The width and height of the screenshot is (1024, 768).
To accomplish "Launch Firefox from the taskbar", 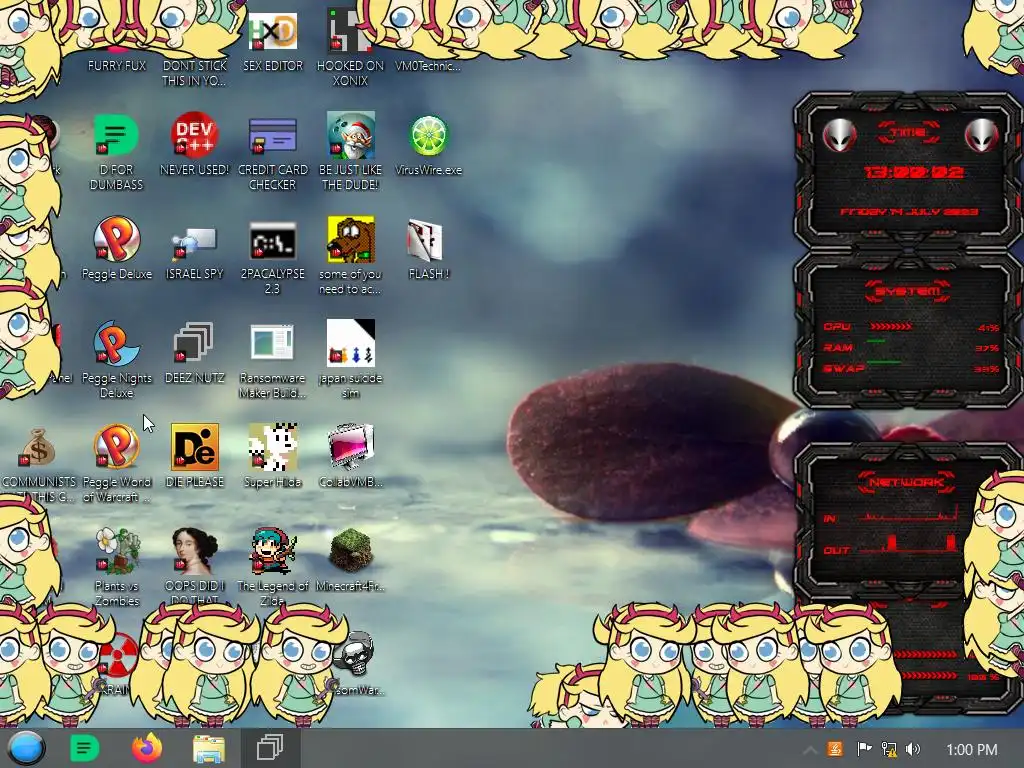I will 147,748.
